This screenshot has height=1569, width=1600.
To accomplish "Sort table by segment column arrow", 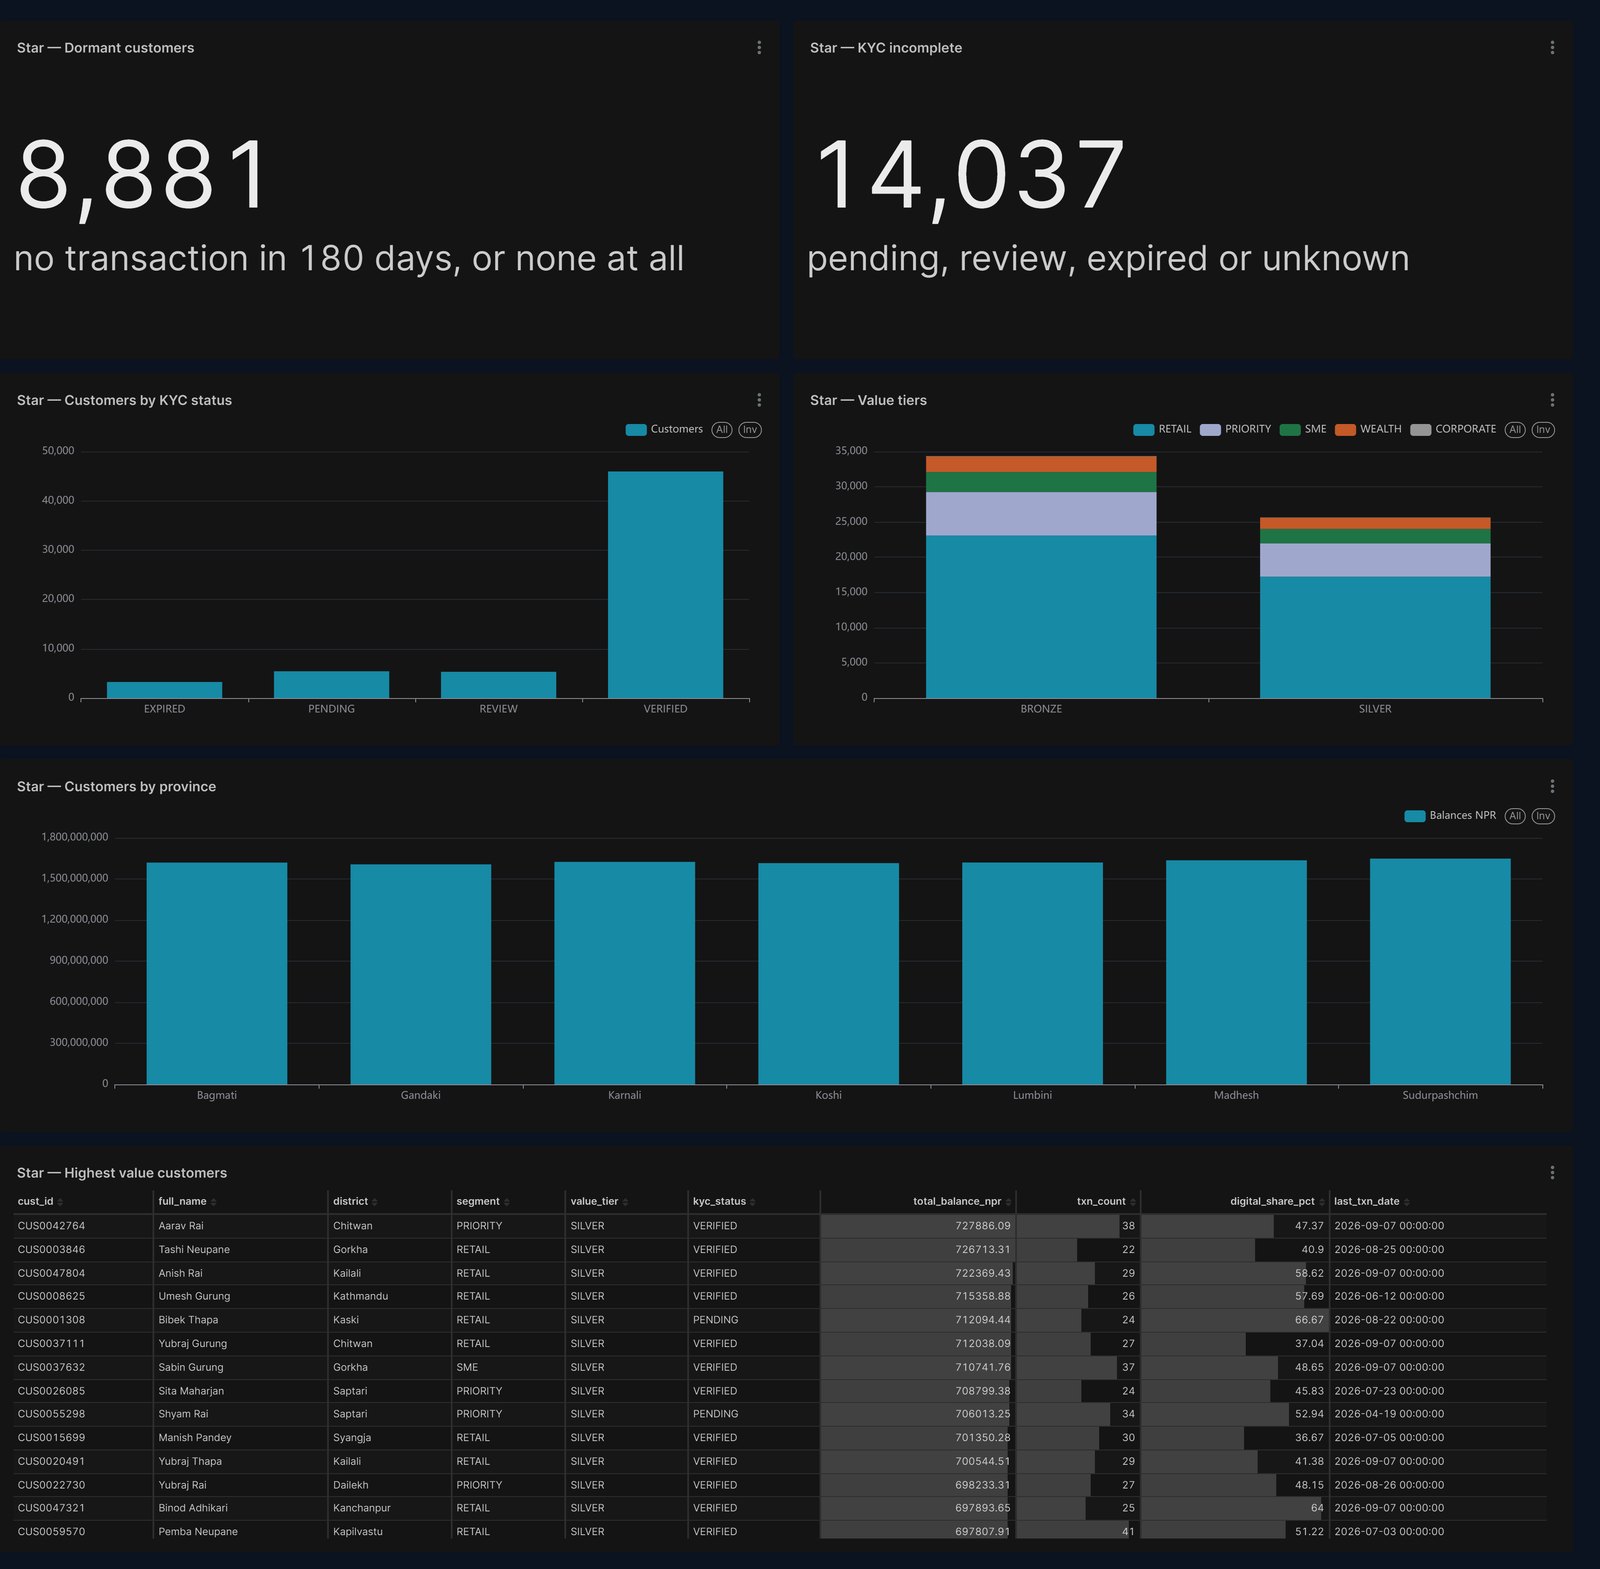I will pos(507,1202).
